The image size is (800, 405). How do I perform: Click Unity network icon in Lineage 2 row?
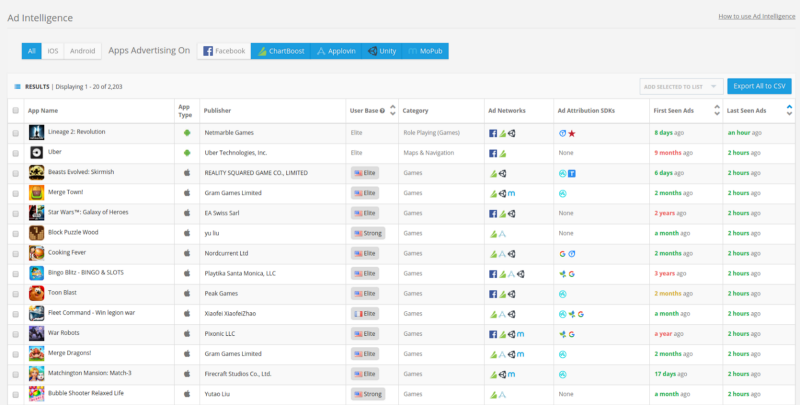click(511, 133)
